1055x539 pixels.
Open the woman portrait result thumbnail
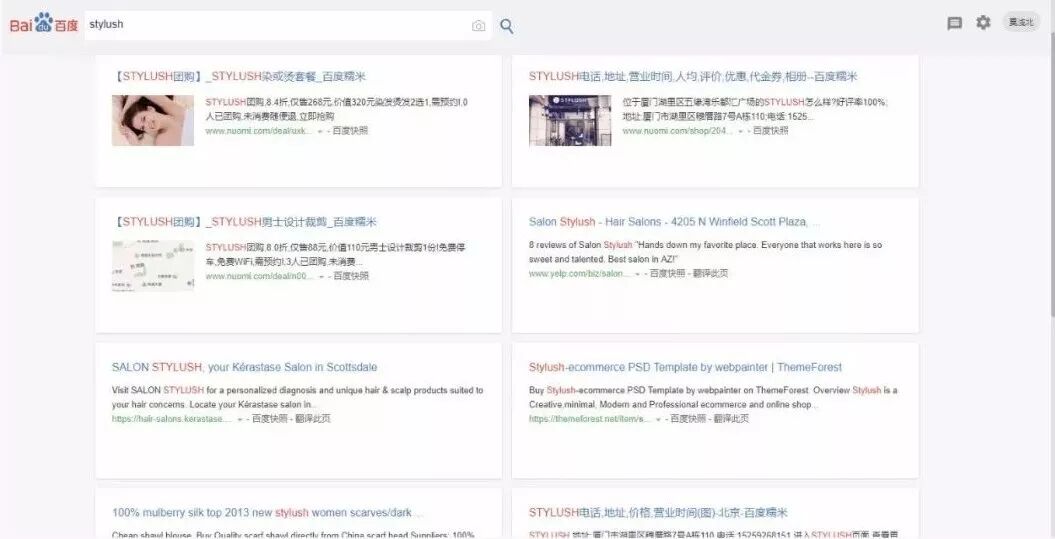pos(153,120)
